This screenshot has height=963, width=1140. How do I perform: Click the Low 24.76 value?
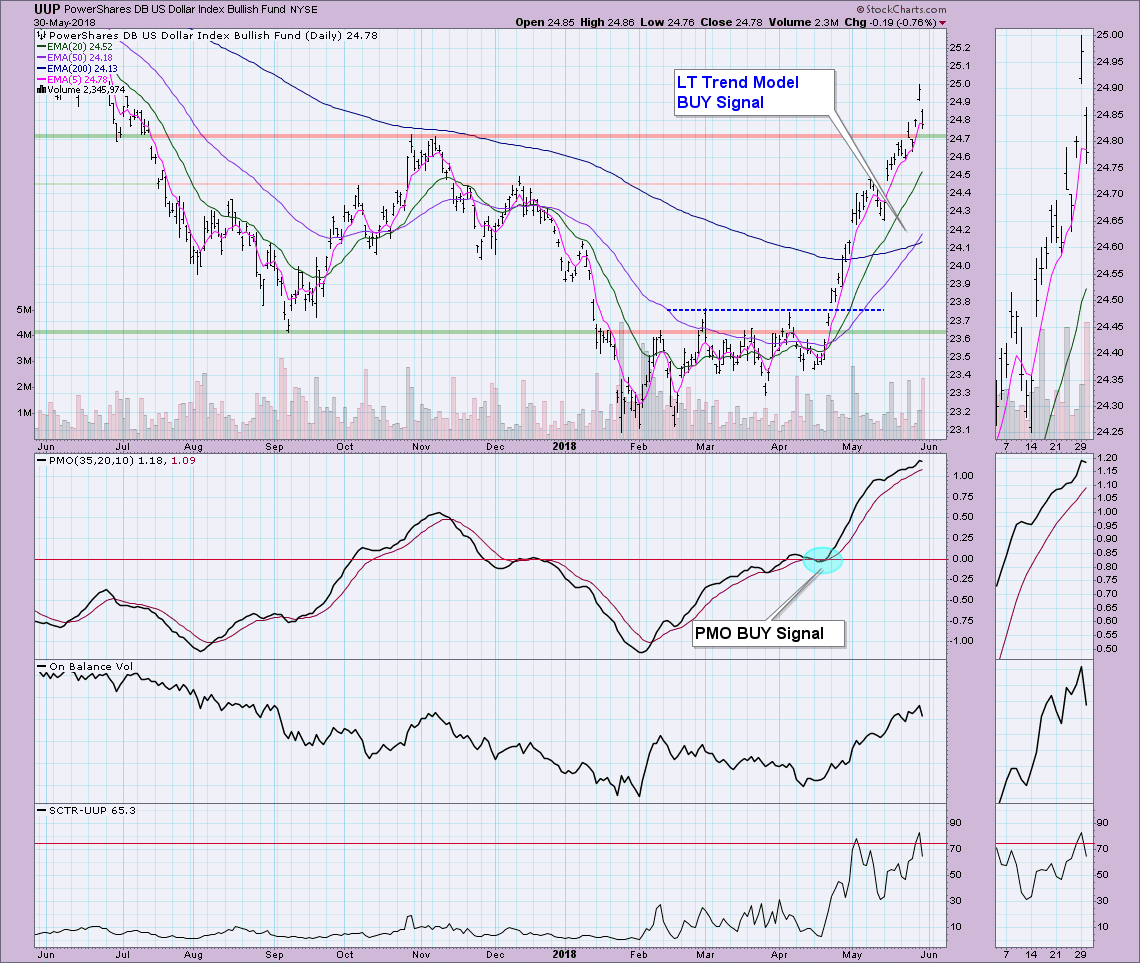point(667,23)
